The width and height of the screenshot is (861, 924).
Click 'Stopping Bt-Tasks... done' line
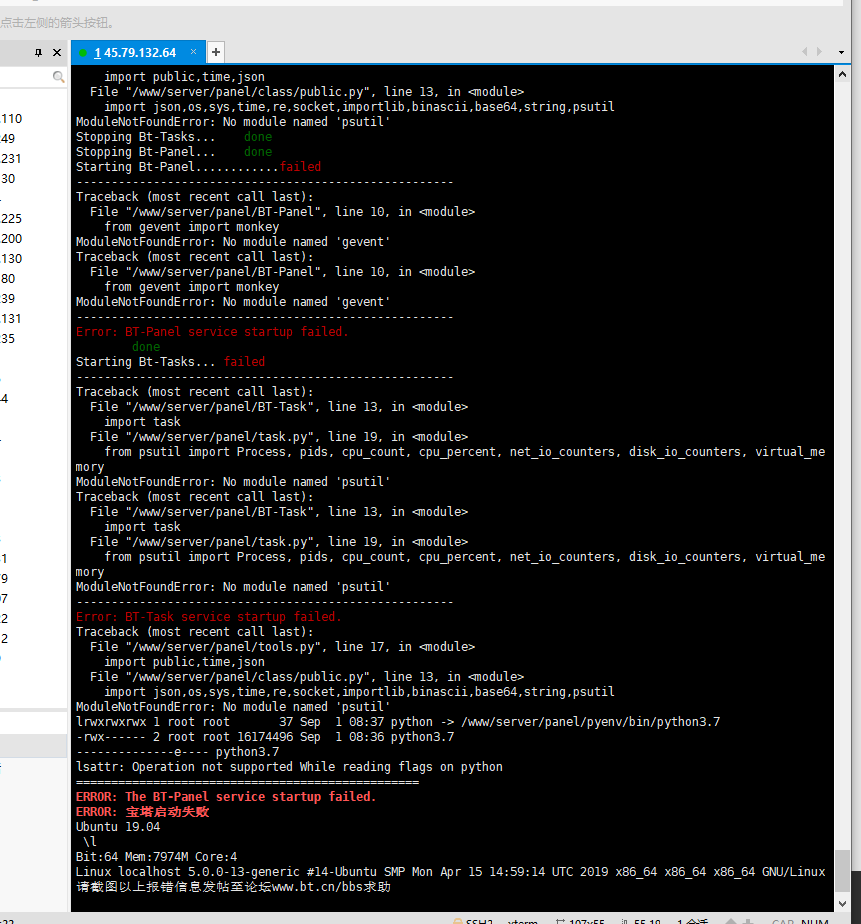tap(174, 137)
